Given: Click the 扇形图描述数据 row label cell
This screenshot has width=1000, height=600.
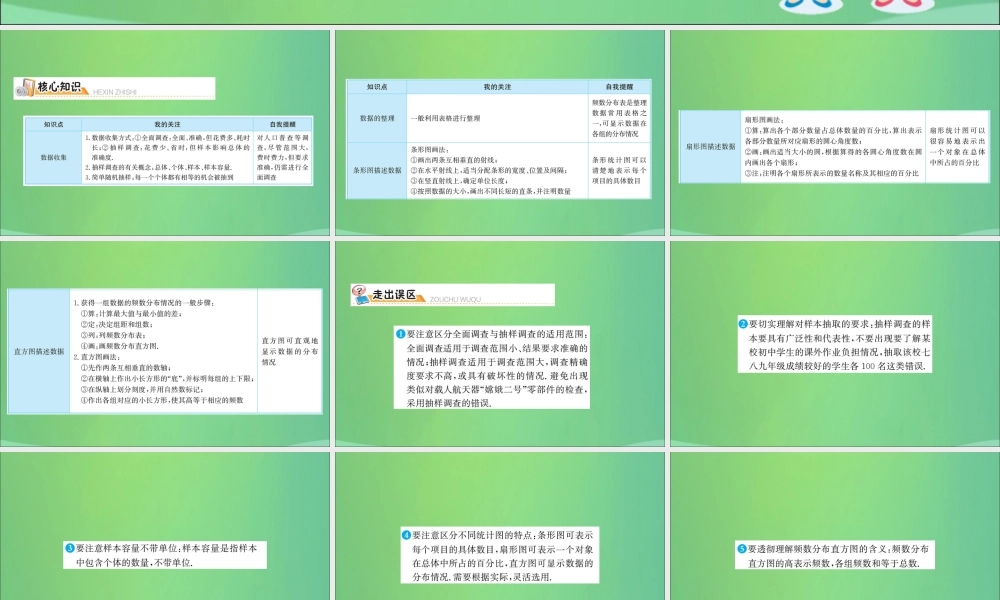Looking at the screenshot, I should point(710,147).
